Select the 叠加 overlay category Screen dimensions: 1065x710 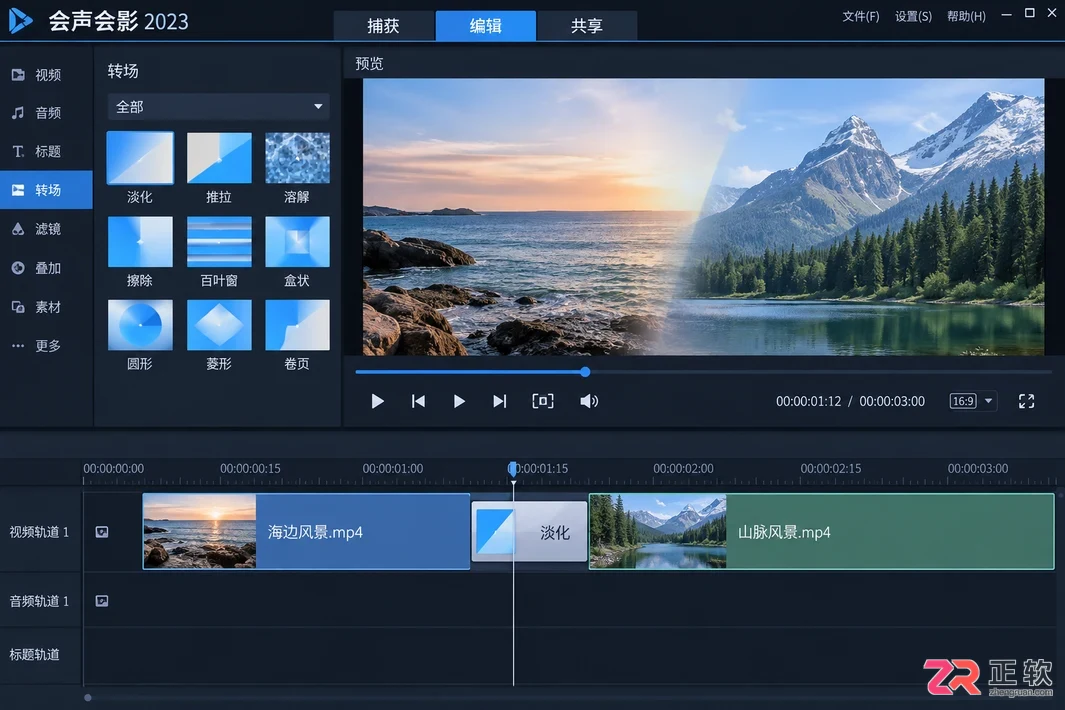[46, 268]
